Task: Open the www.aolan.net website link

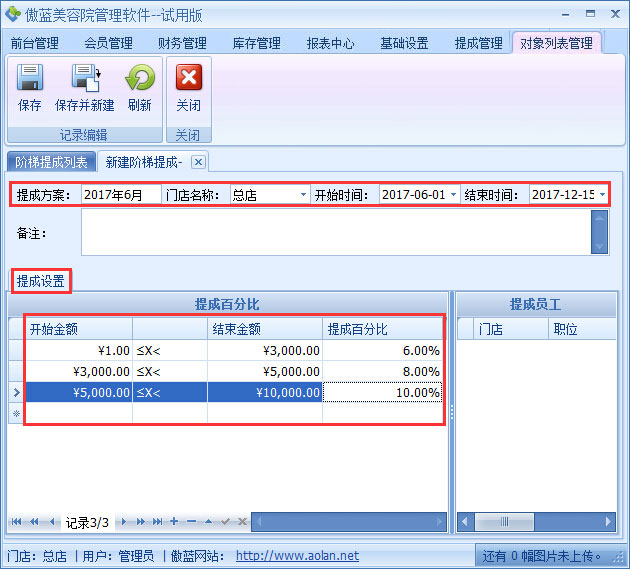Action: [297, 556]
